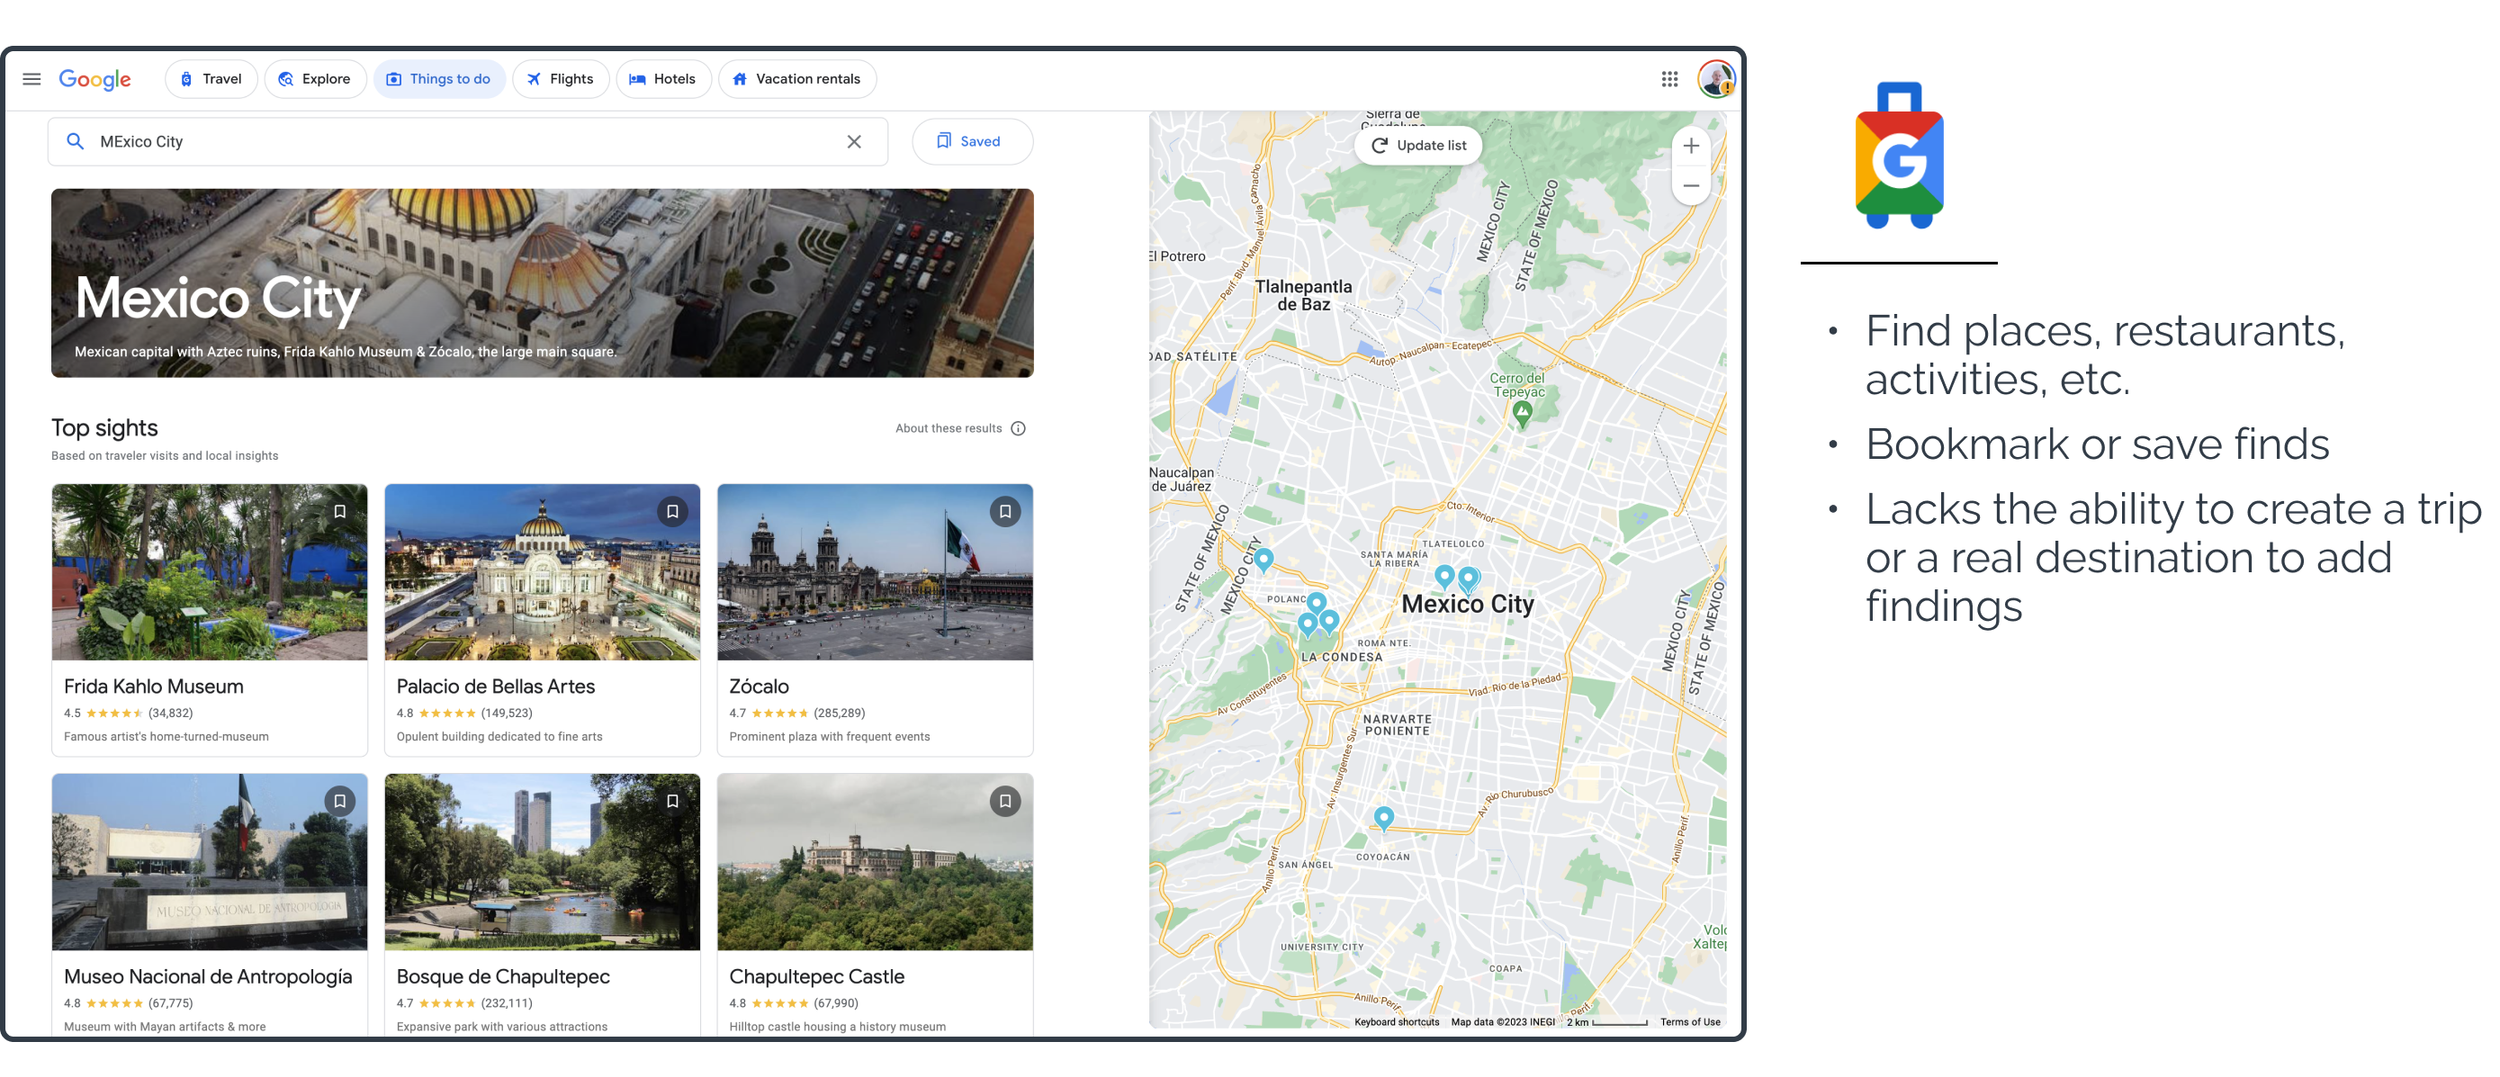Click the Google Travel suitcase logo

click(x=1899, y=155)
